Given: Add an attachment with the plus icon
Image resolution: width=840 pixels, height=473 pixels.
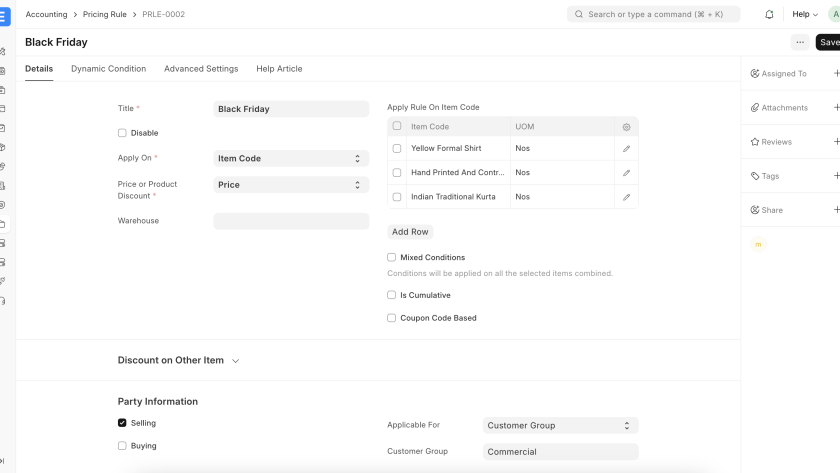Looking at the screenshot, I should pos(836,107).
